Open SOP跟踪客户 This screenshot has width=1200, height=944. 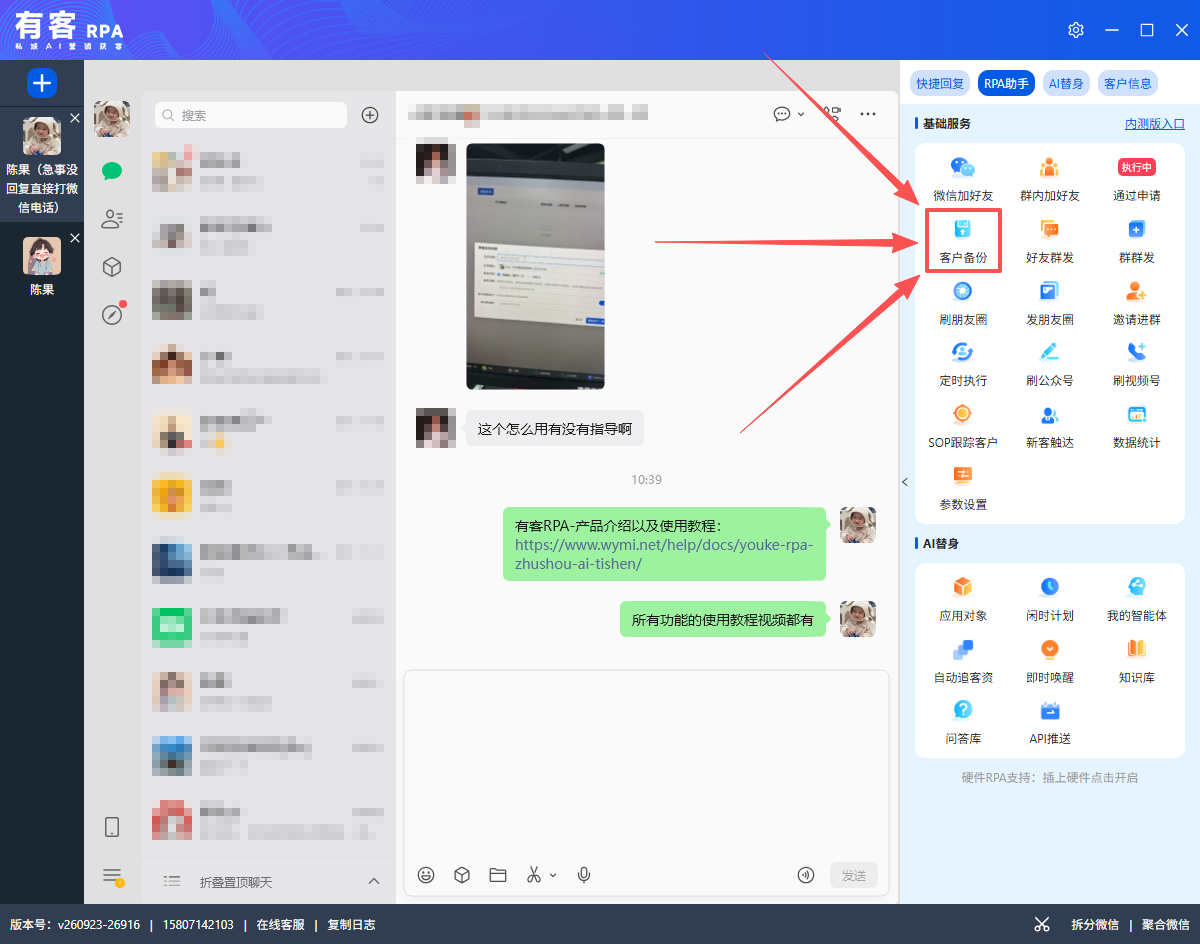[963, 427]
